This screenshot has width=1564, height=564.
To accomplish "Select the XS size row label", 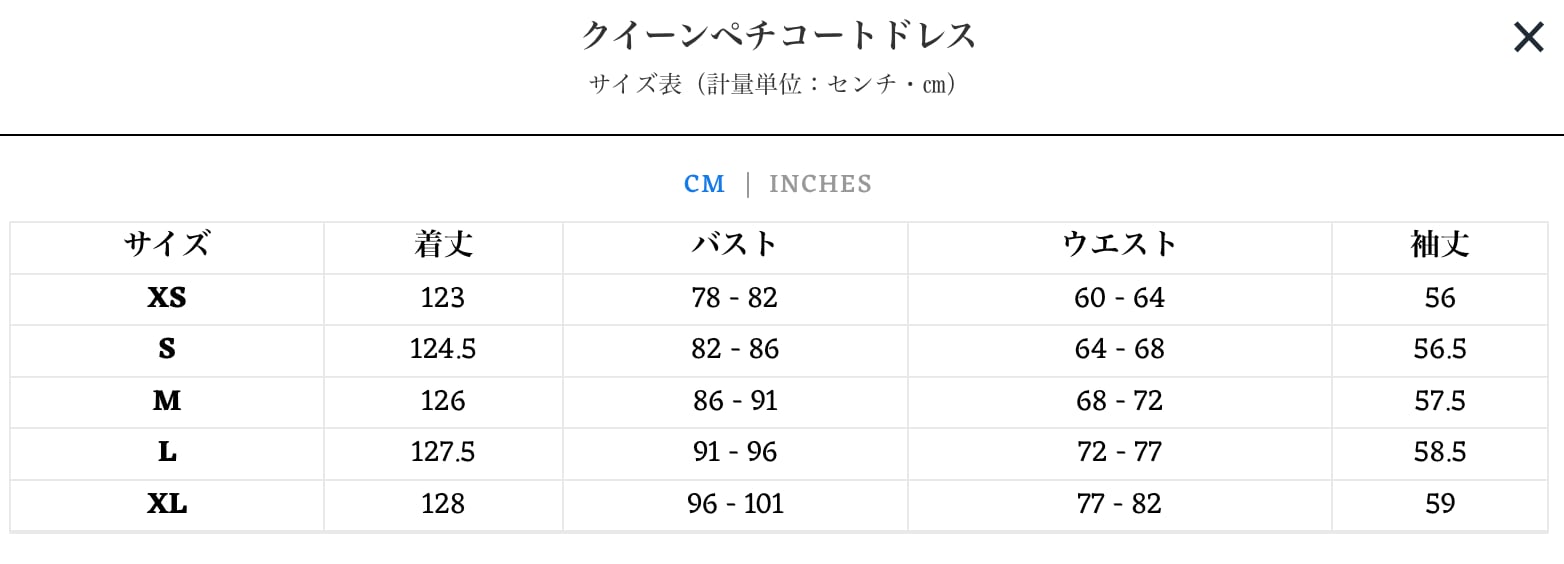I will point(167,298).
